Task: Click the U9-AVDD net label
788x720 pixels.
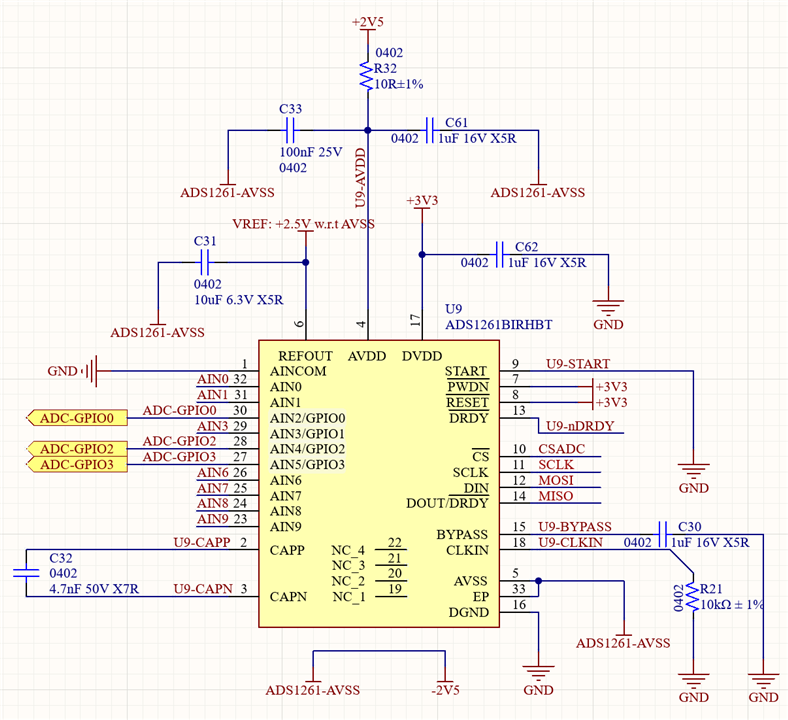Action: click(360, 178)
